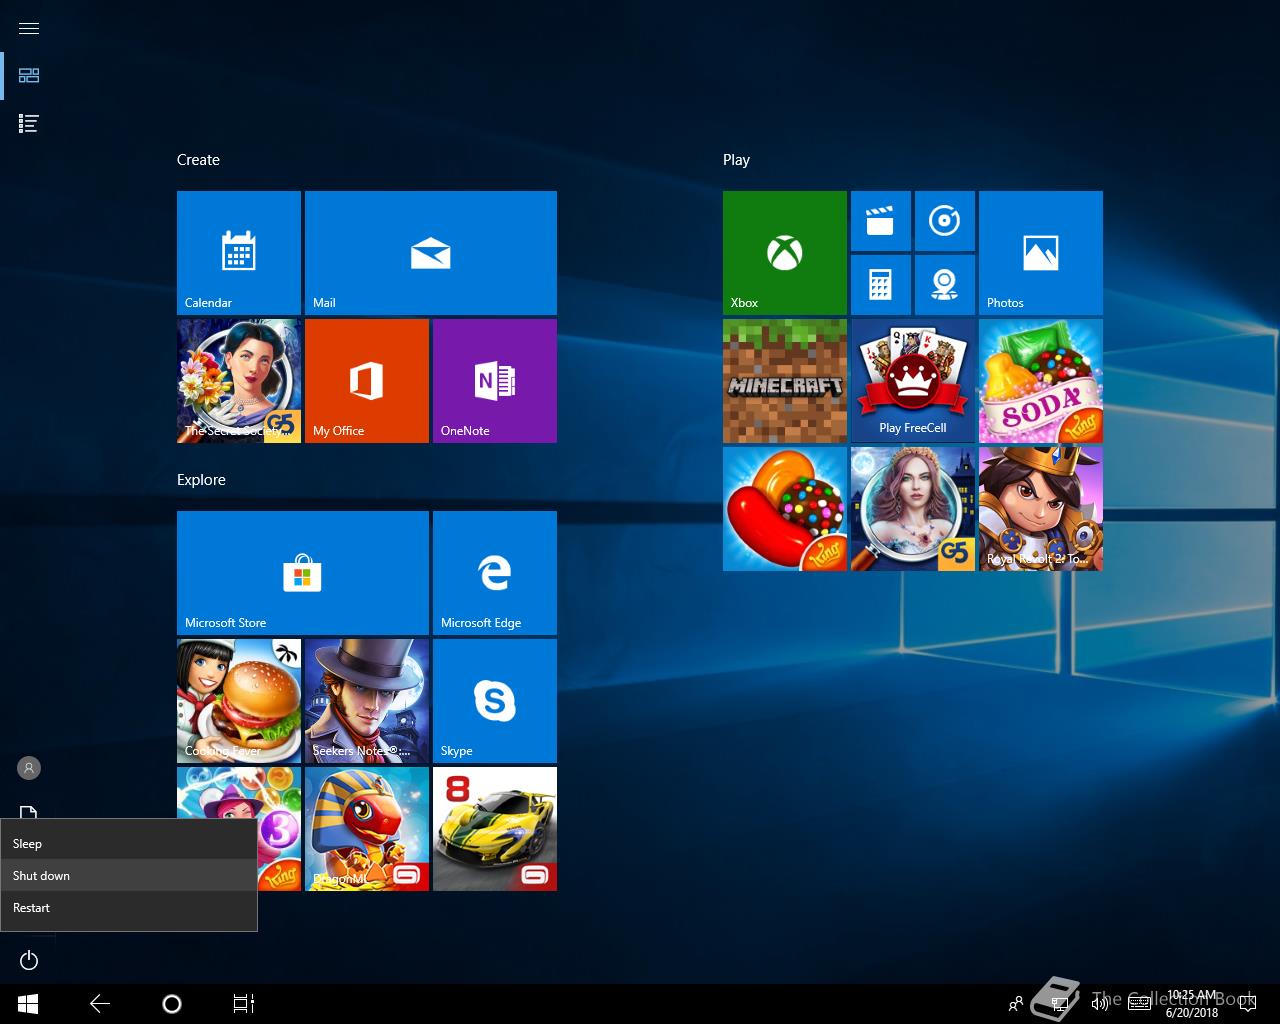
Task: Open the Seekers Notes tile
Action: tap(367, 701)
